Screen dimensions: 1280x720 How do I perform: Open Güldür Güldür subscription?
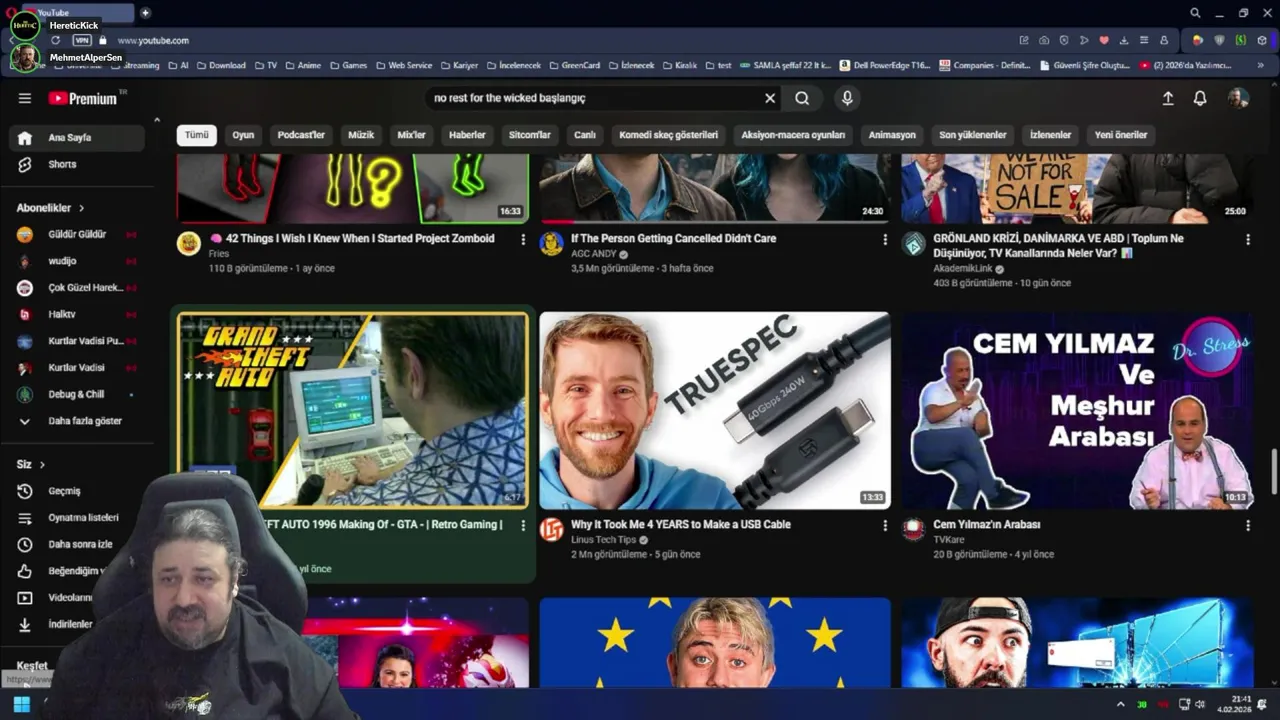[77, 234]
